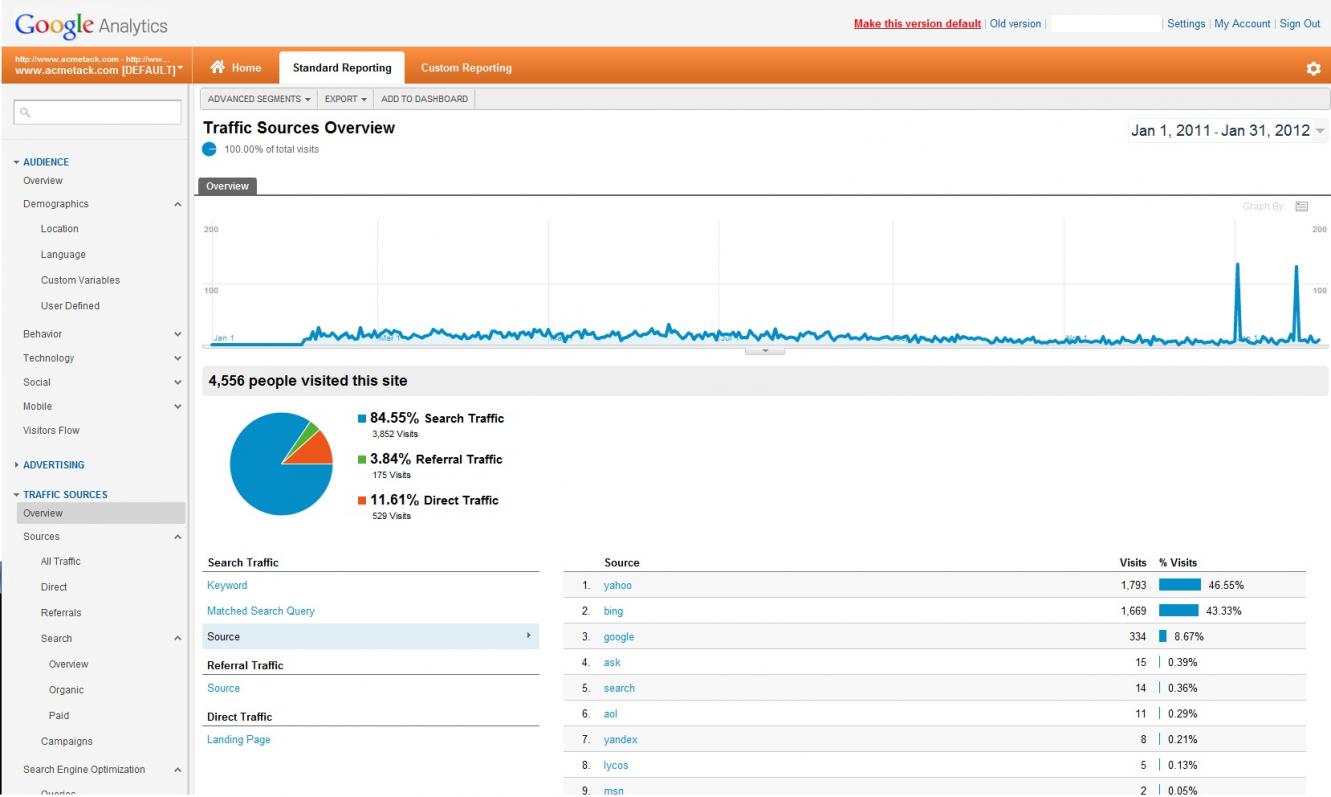Click the lycos source link
The width and height of the screenshot is (1331, 797).
coord(616,766)
